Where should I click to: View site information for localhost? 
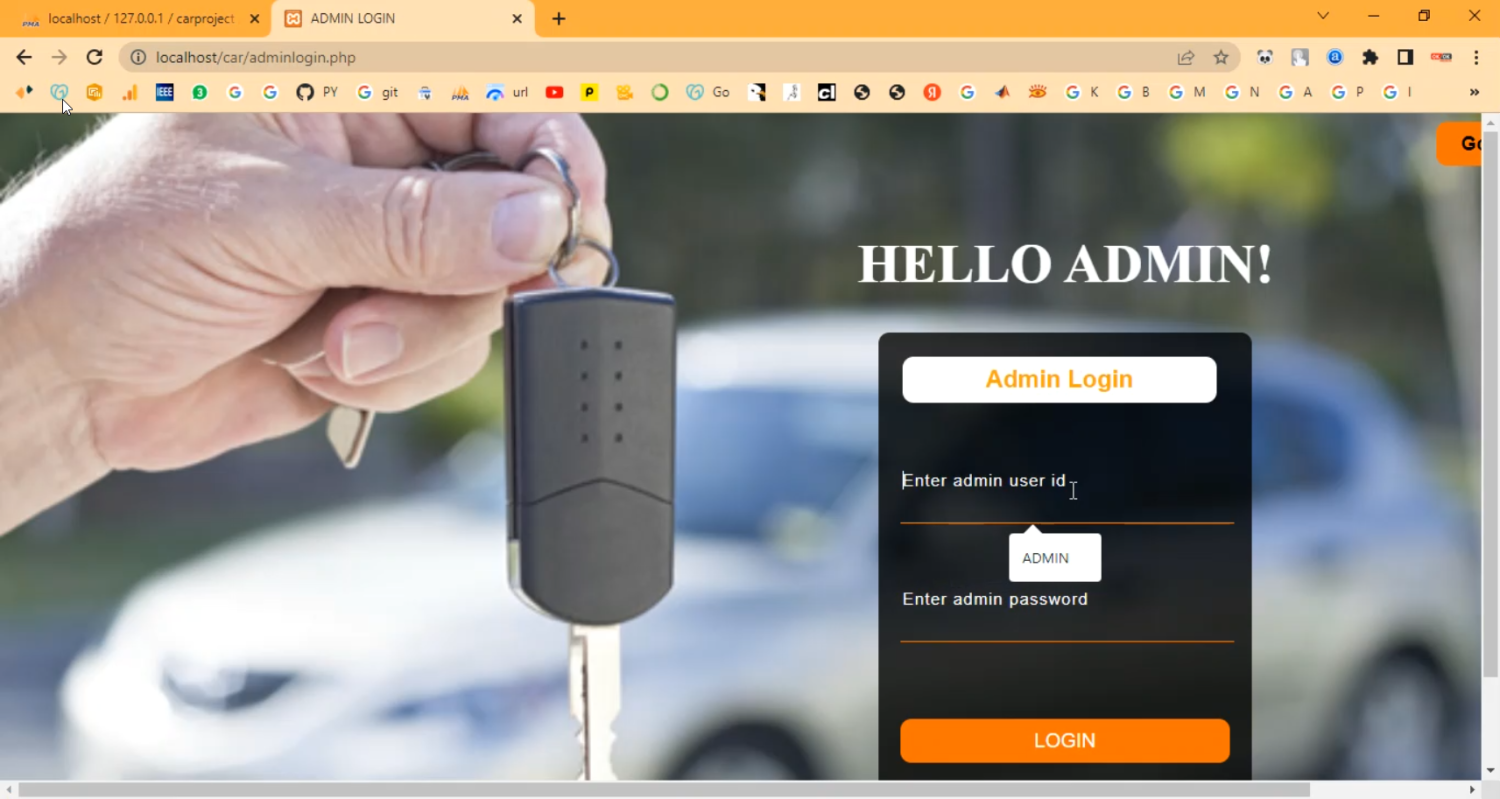138,57
